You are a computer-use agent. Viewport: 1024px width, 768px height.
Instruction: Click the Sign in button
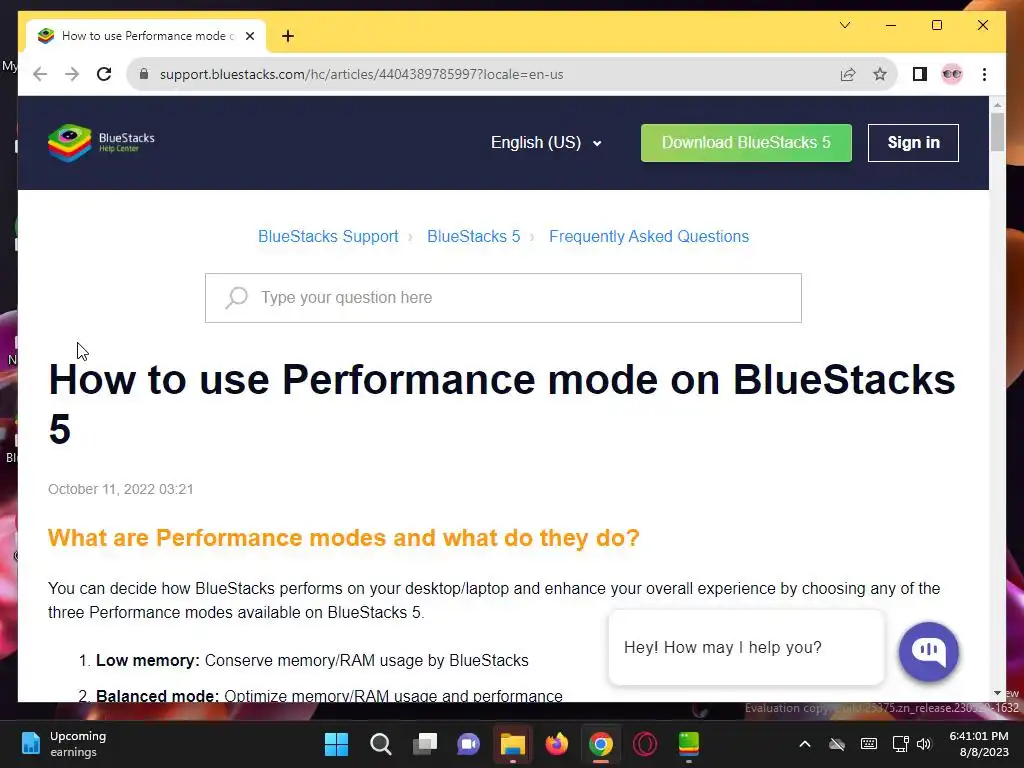pyautogui.click(x=913, y=142)
